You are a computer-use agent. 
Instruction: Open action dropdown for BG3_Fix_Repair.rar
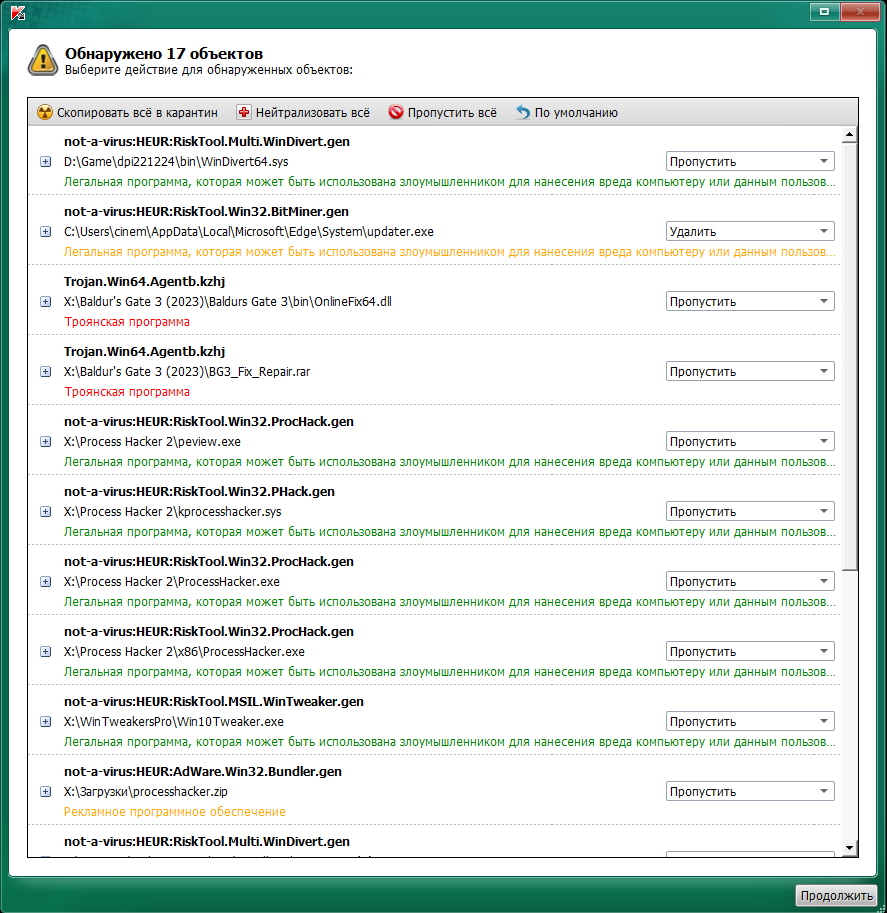[x=750, y=371]
